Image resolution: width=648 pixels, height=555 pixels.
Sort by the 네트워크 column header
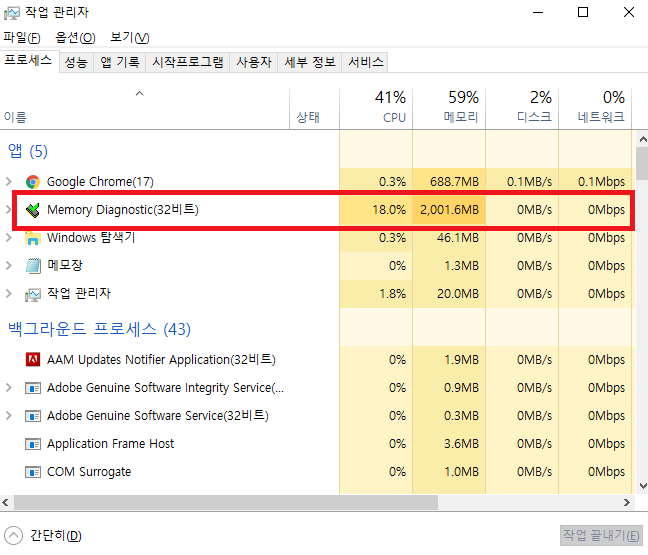click(595, 109)
